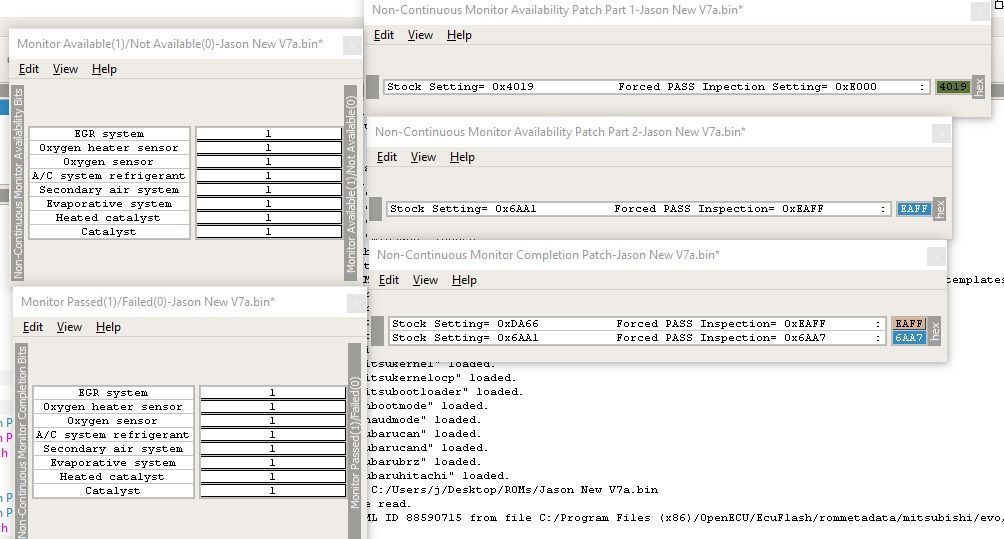Screen dimensions: 1004x539
Task: Select Heated catalyst value in Monitor Available table
Action: (x=269, y=218)
